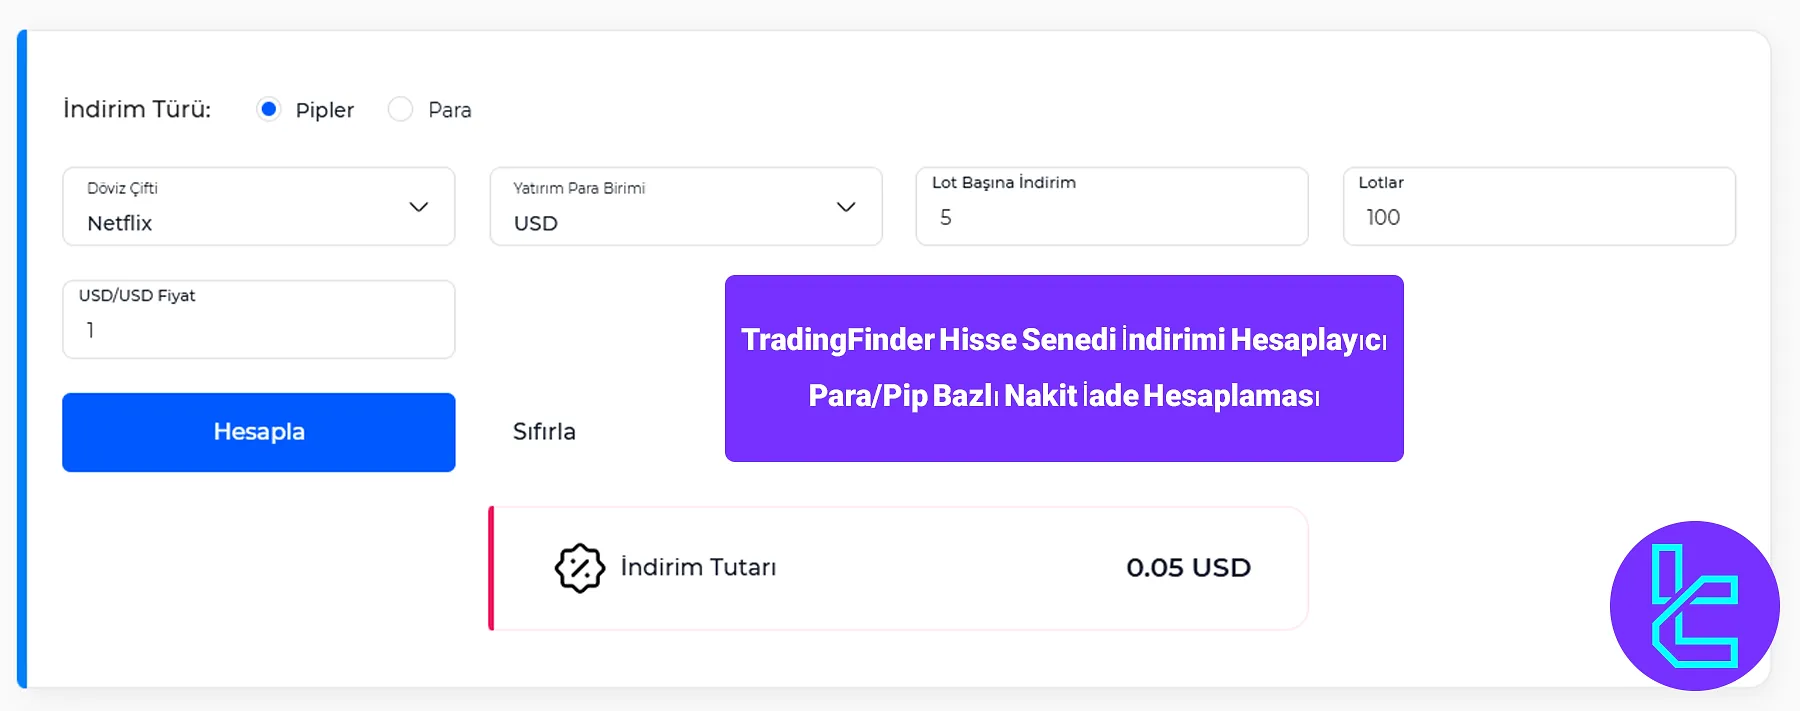Screen dimensions: 1800x711
Task: Select the Pipler radio button
Action: tap(268, 109)
